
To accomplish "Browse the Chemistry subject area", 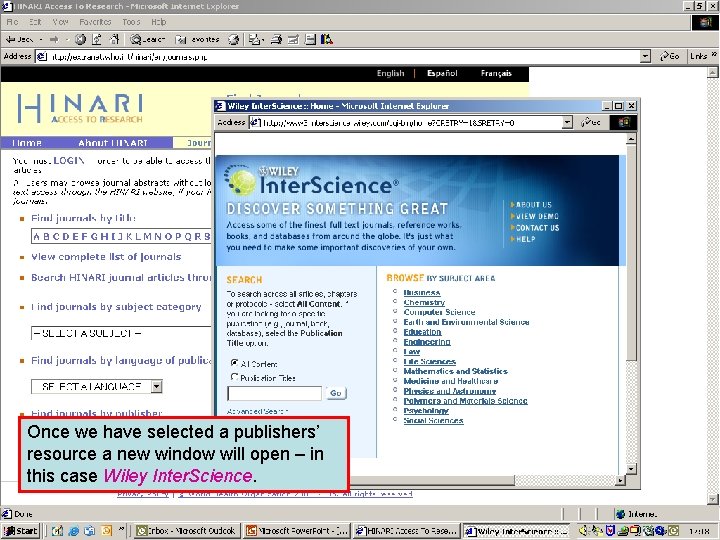I will pyautogui.click(x=424, y=302).
